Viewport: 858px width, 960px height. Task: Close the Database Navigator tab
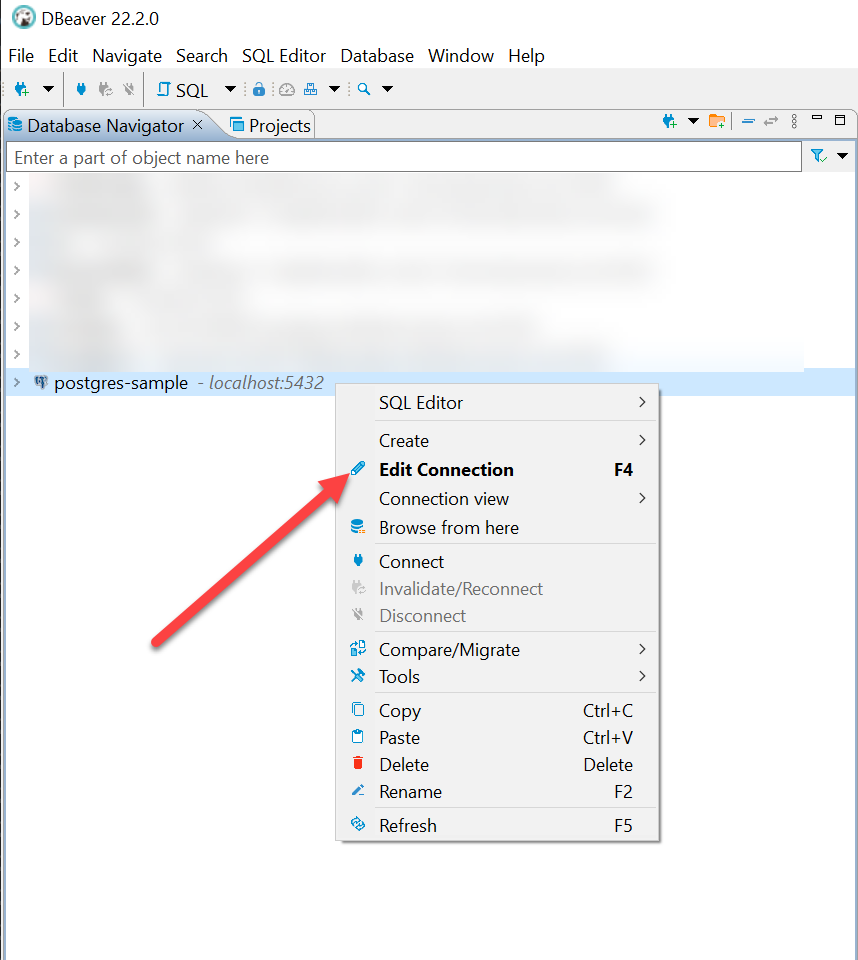tap(198, 125)
